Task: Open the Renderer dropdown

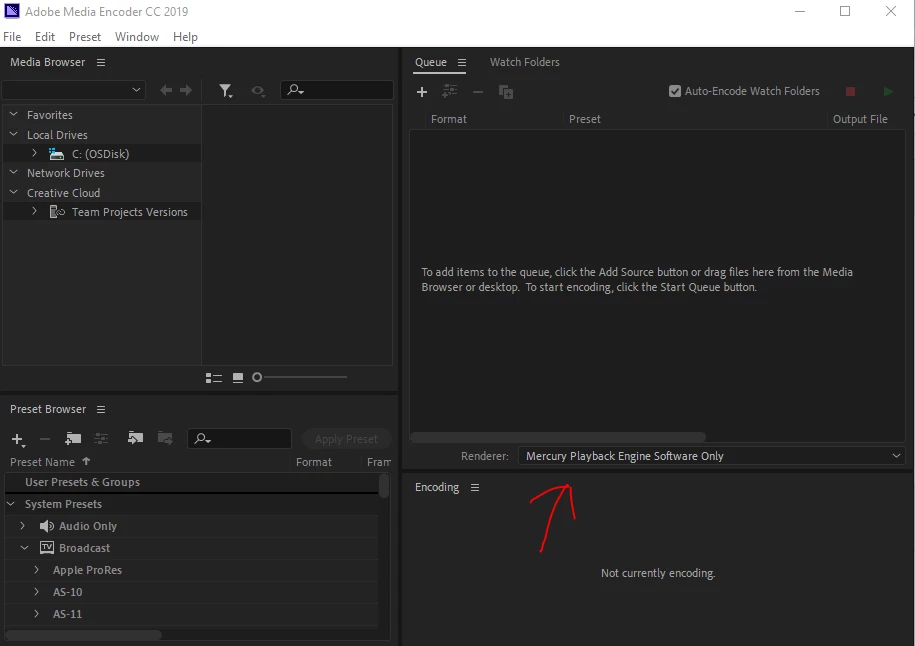Action: pos(711,456)
